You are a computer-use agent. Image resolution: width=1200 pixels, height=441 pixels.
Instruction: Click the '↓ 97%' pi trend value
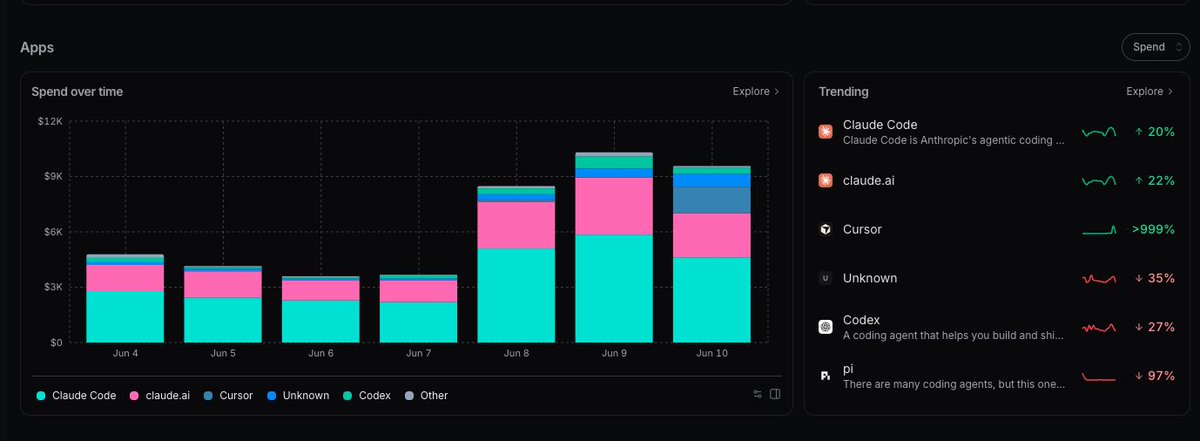pyautogui.click(x=1154, y=376)
